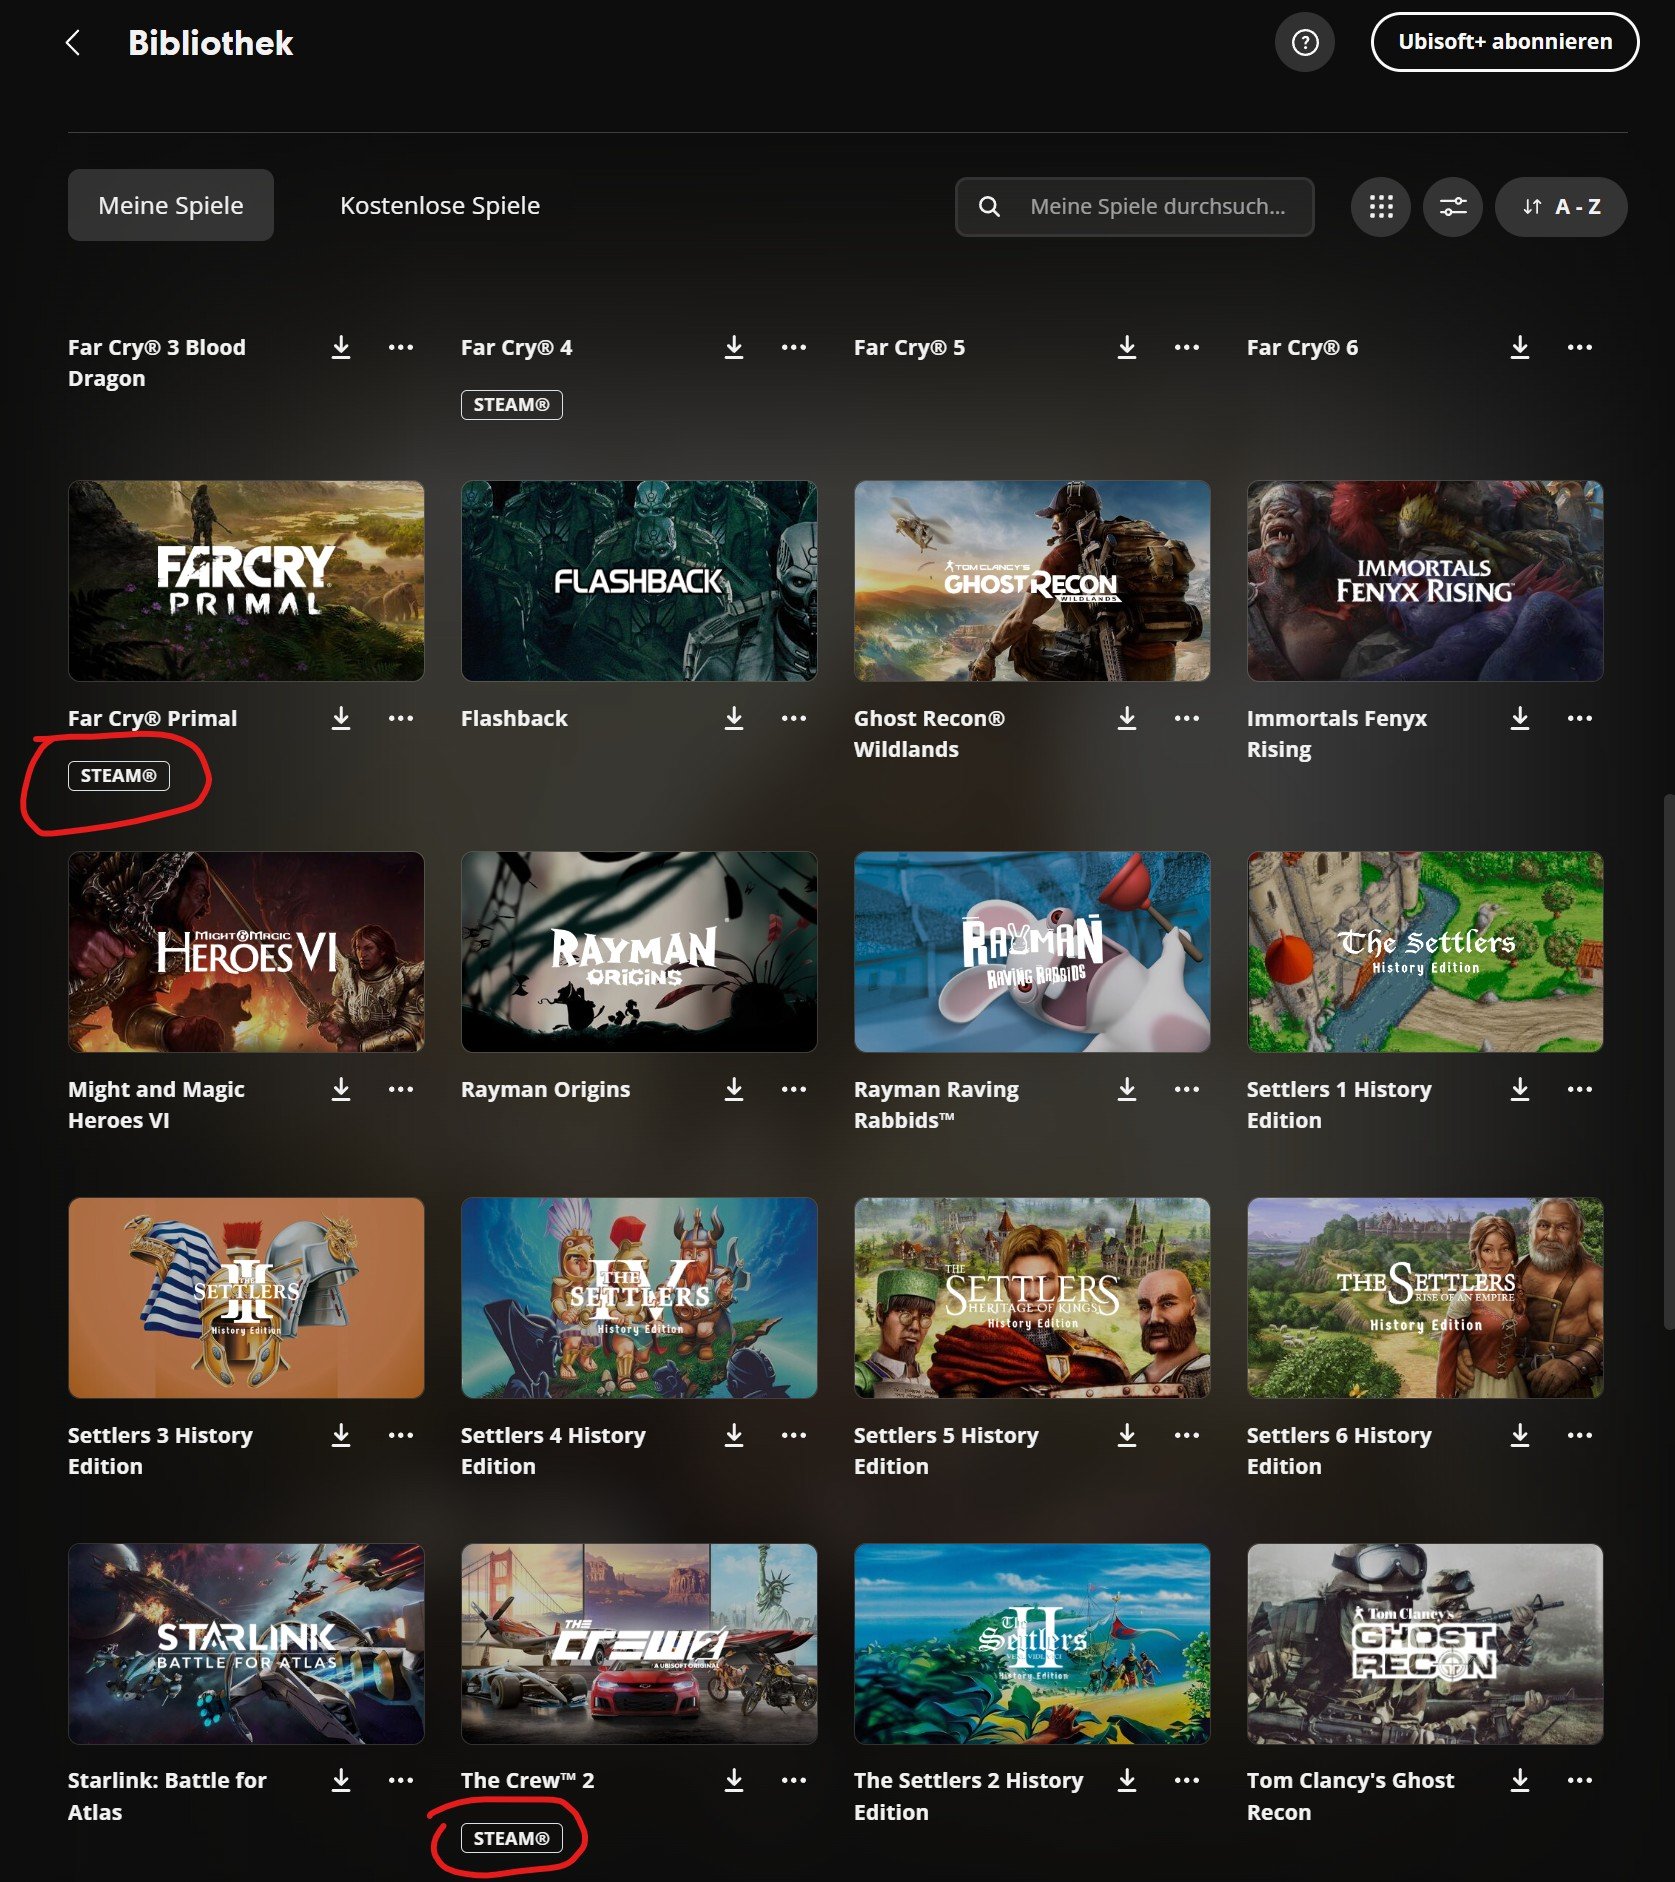Open more options for Immortals Fenyx Rising
1675x1882 pixels.
(1580, 718)
